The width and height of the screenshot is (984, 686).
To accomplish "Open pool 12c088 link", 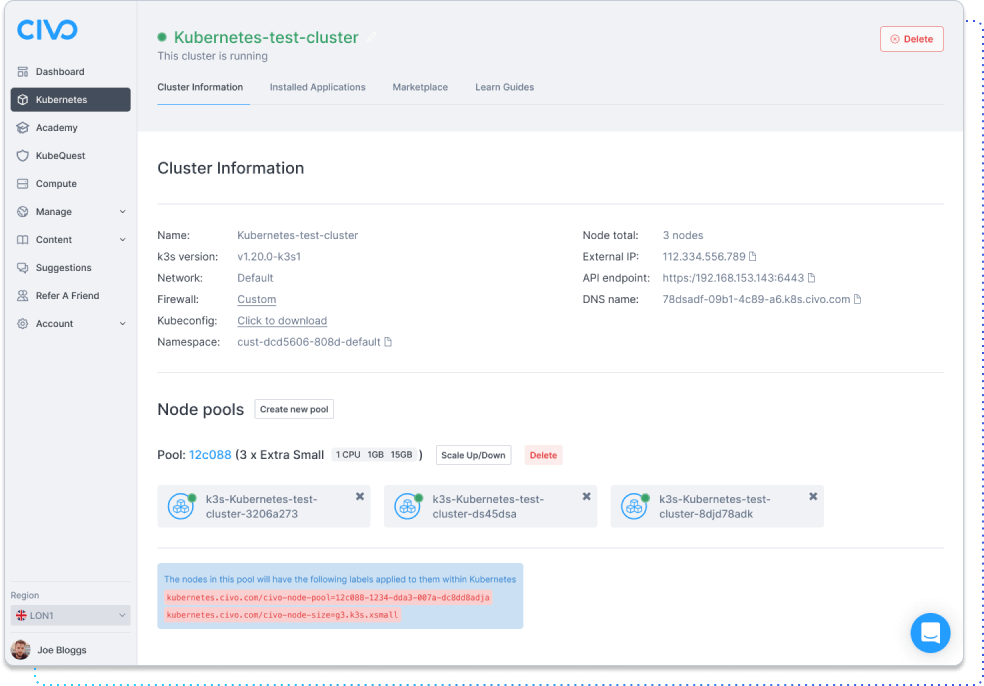I will [x=210, y=455].
